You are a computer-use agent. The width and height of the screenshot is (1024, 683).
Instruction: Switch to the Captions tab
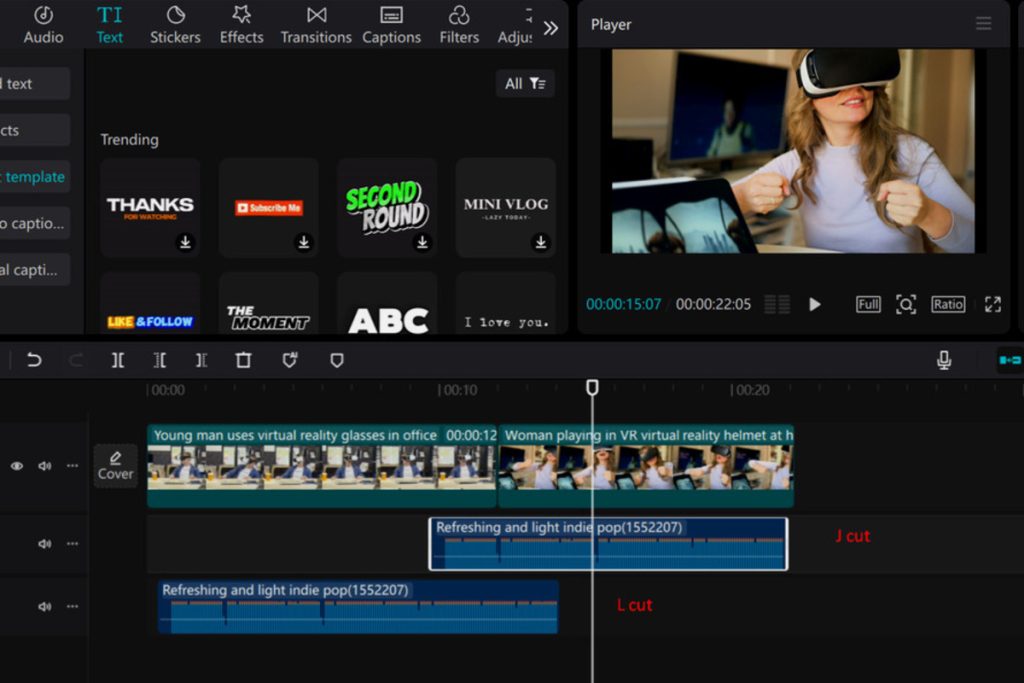click(x=391, y=25)
